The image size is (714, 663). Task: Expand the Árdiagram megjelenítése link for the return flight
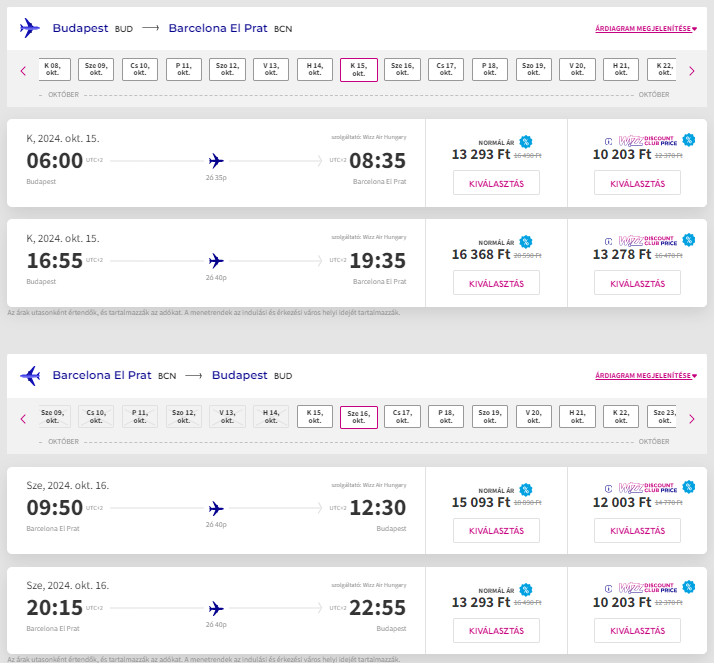[645, 376]
